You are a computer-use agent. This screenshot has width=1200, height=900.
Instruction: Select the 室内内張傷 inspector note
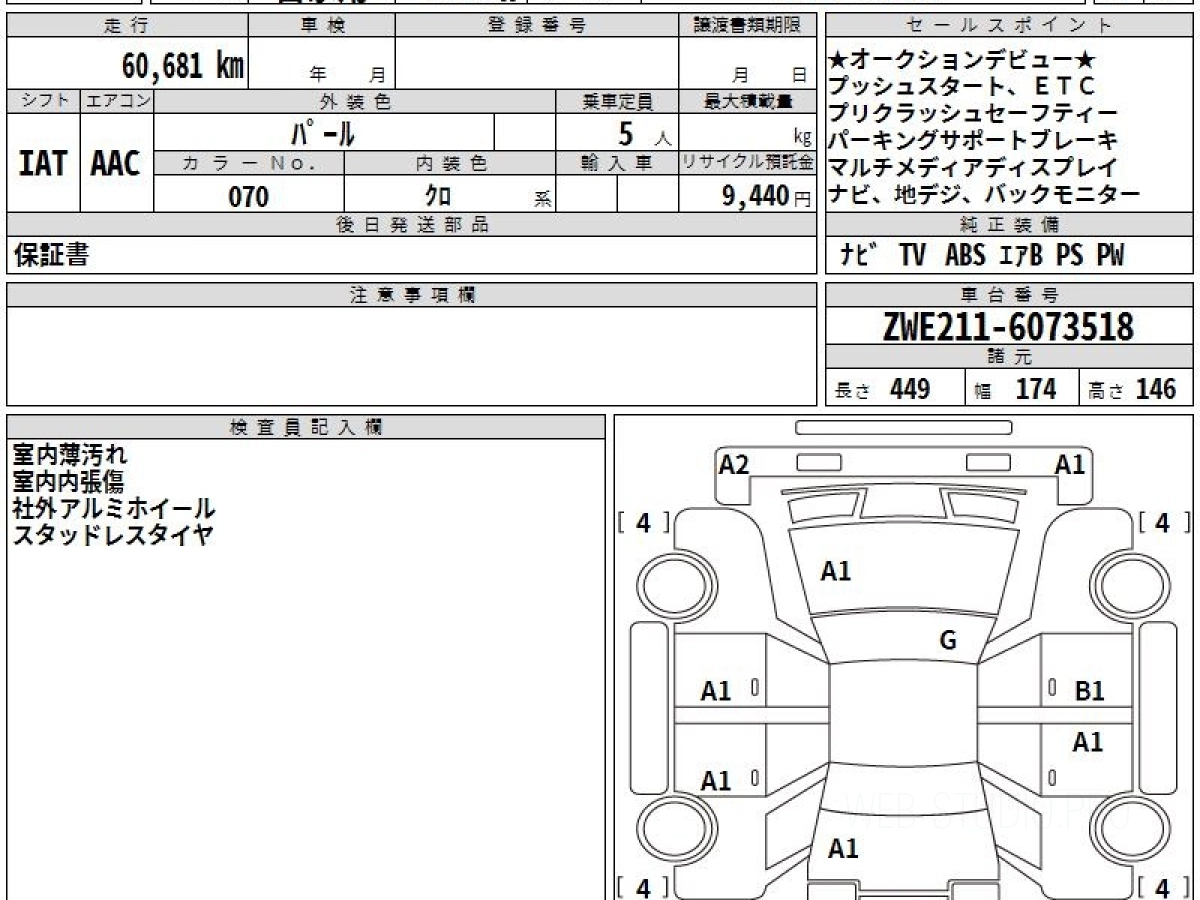(68, 482)
